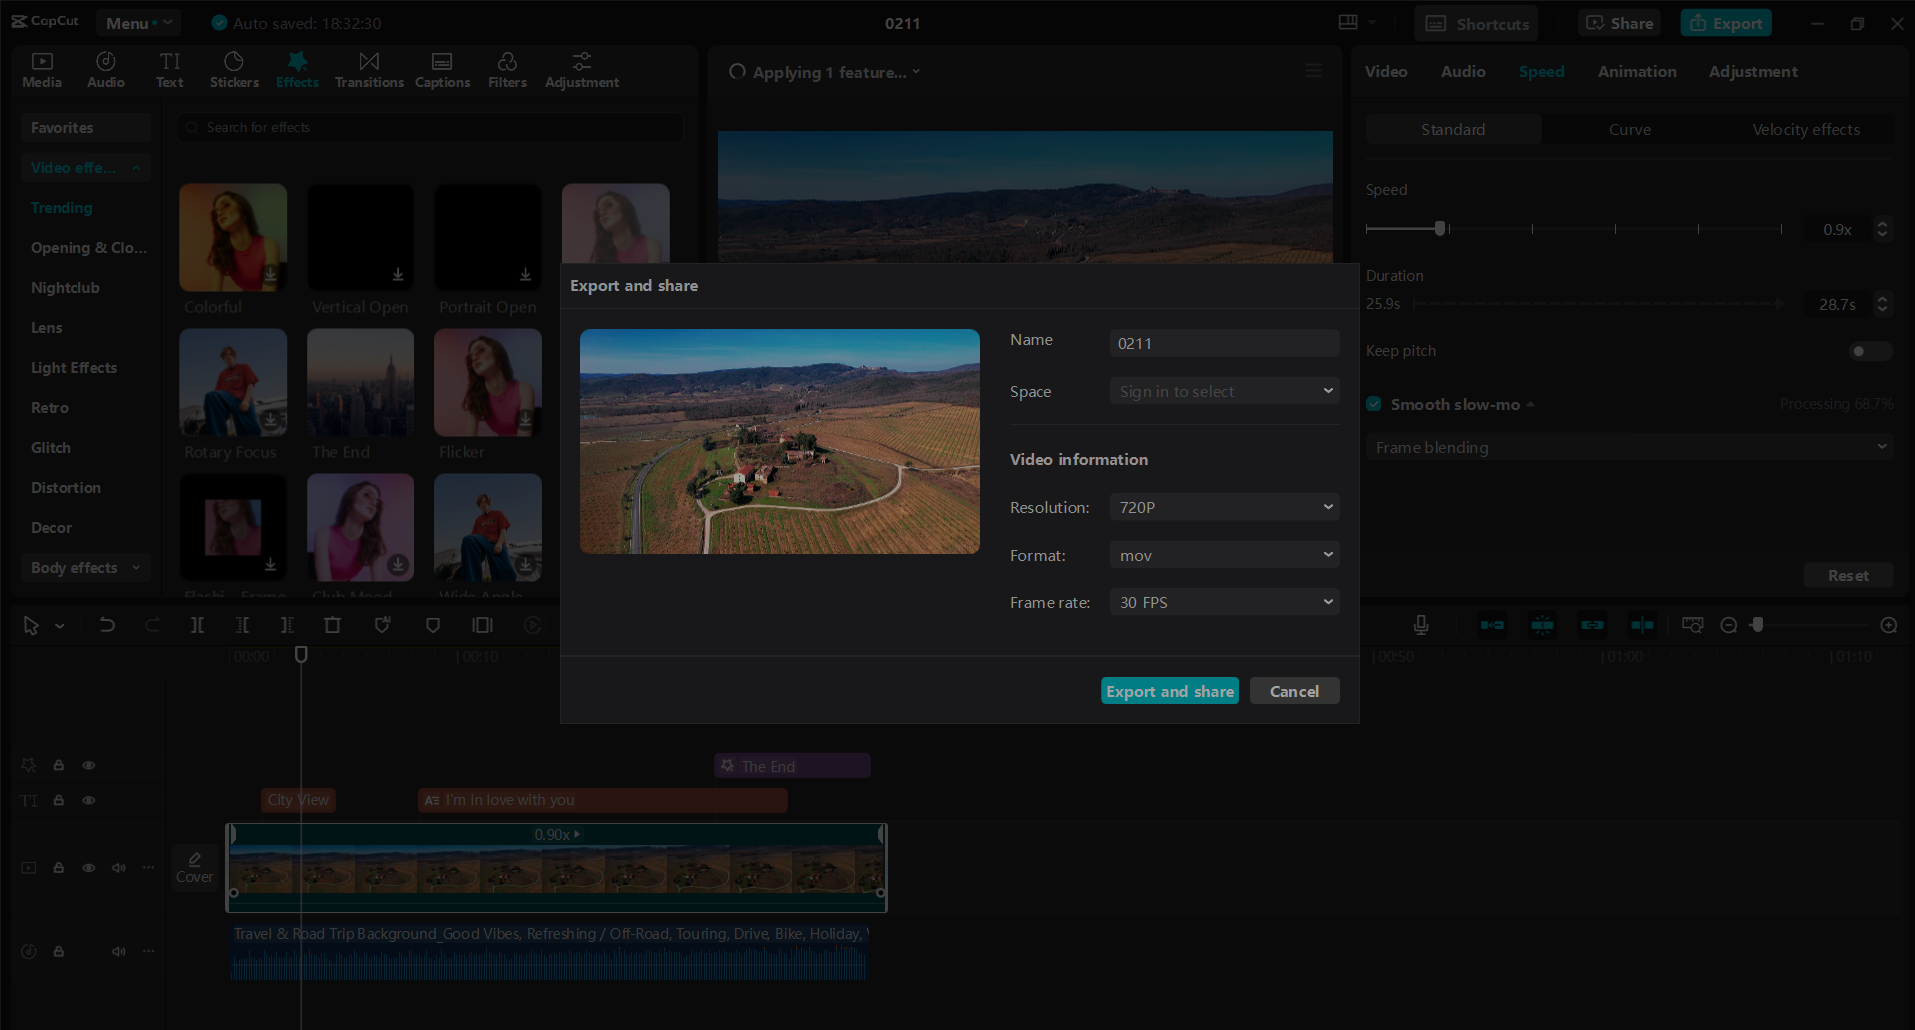Select the Velocity effects mode
The height and width of the screenshot is (1030, 1915).
click(1806, 129)
